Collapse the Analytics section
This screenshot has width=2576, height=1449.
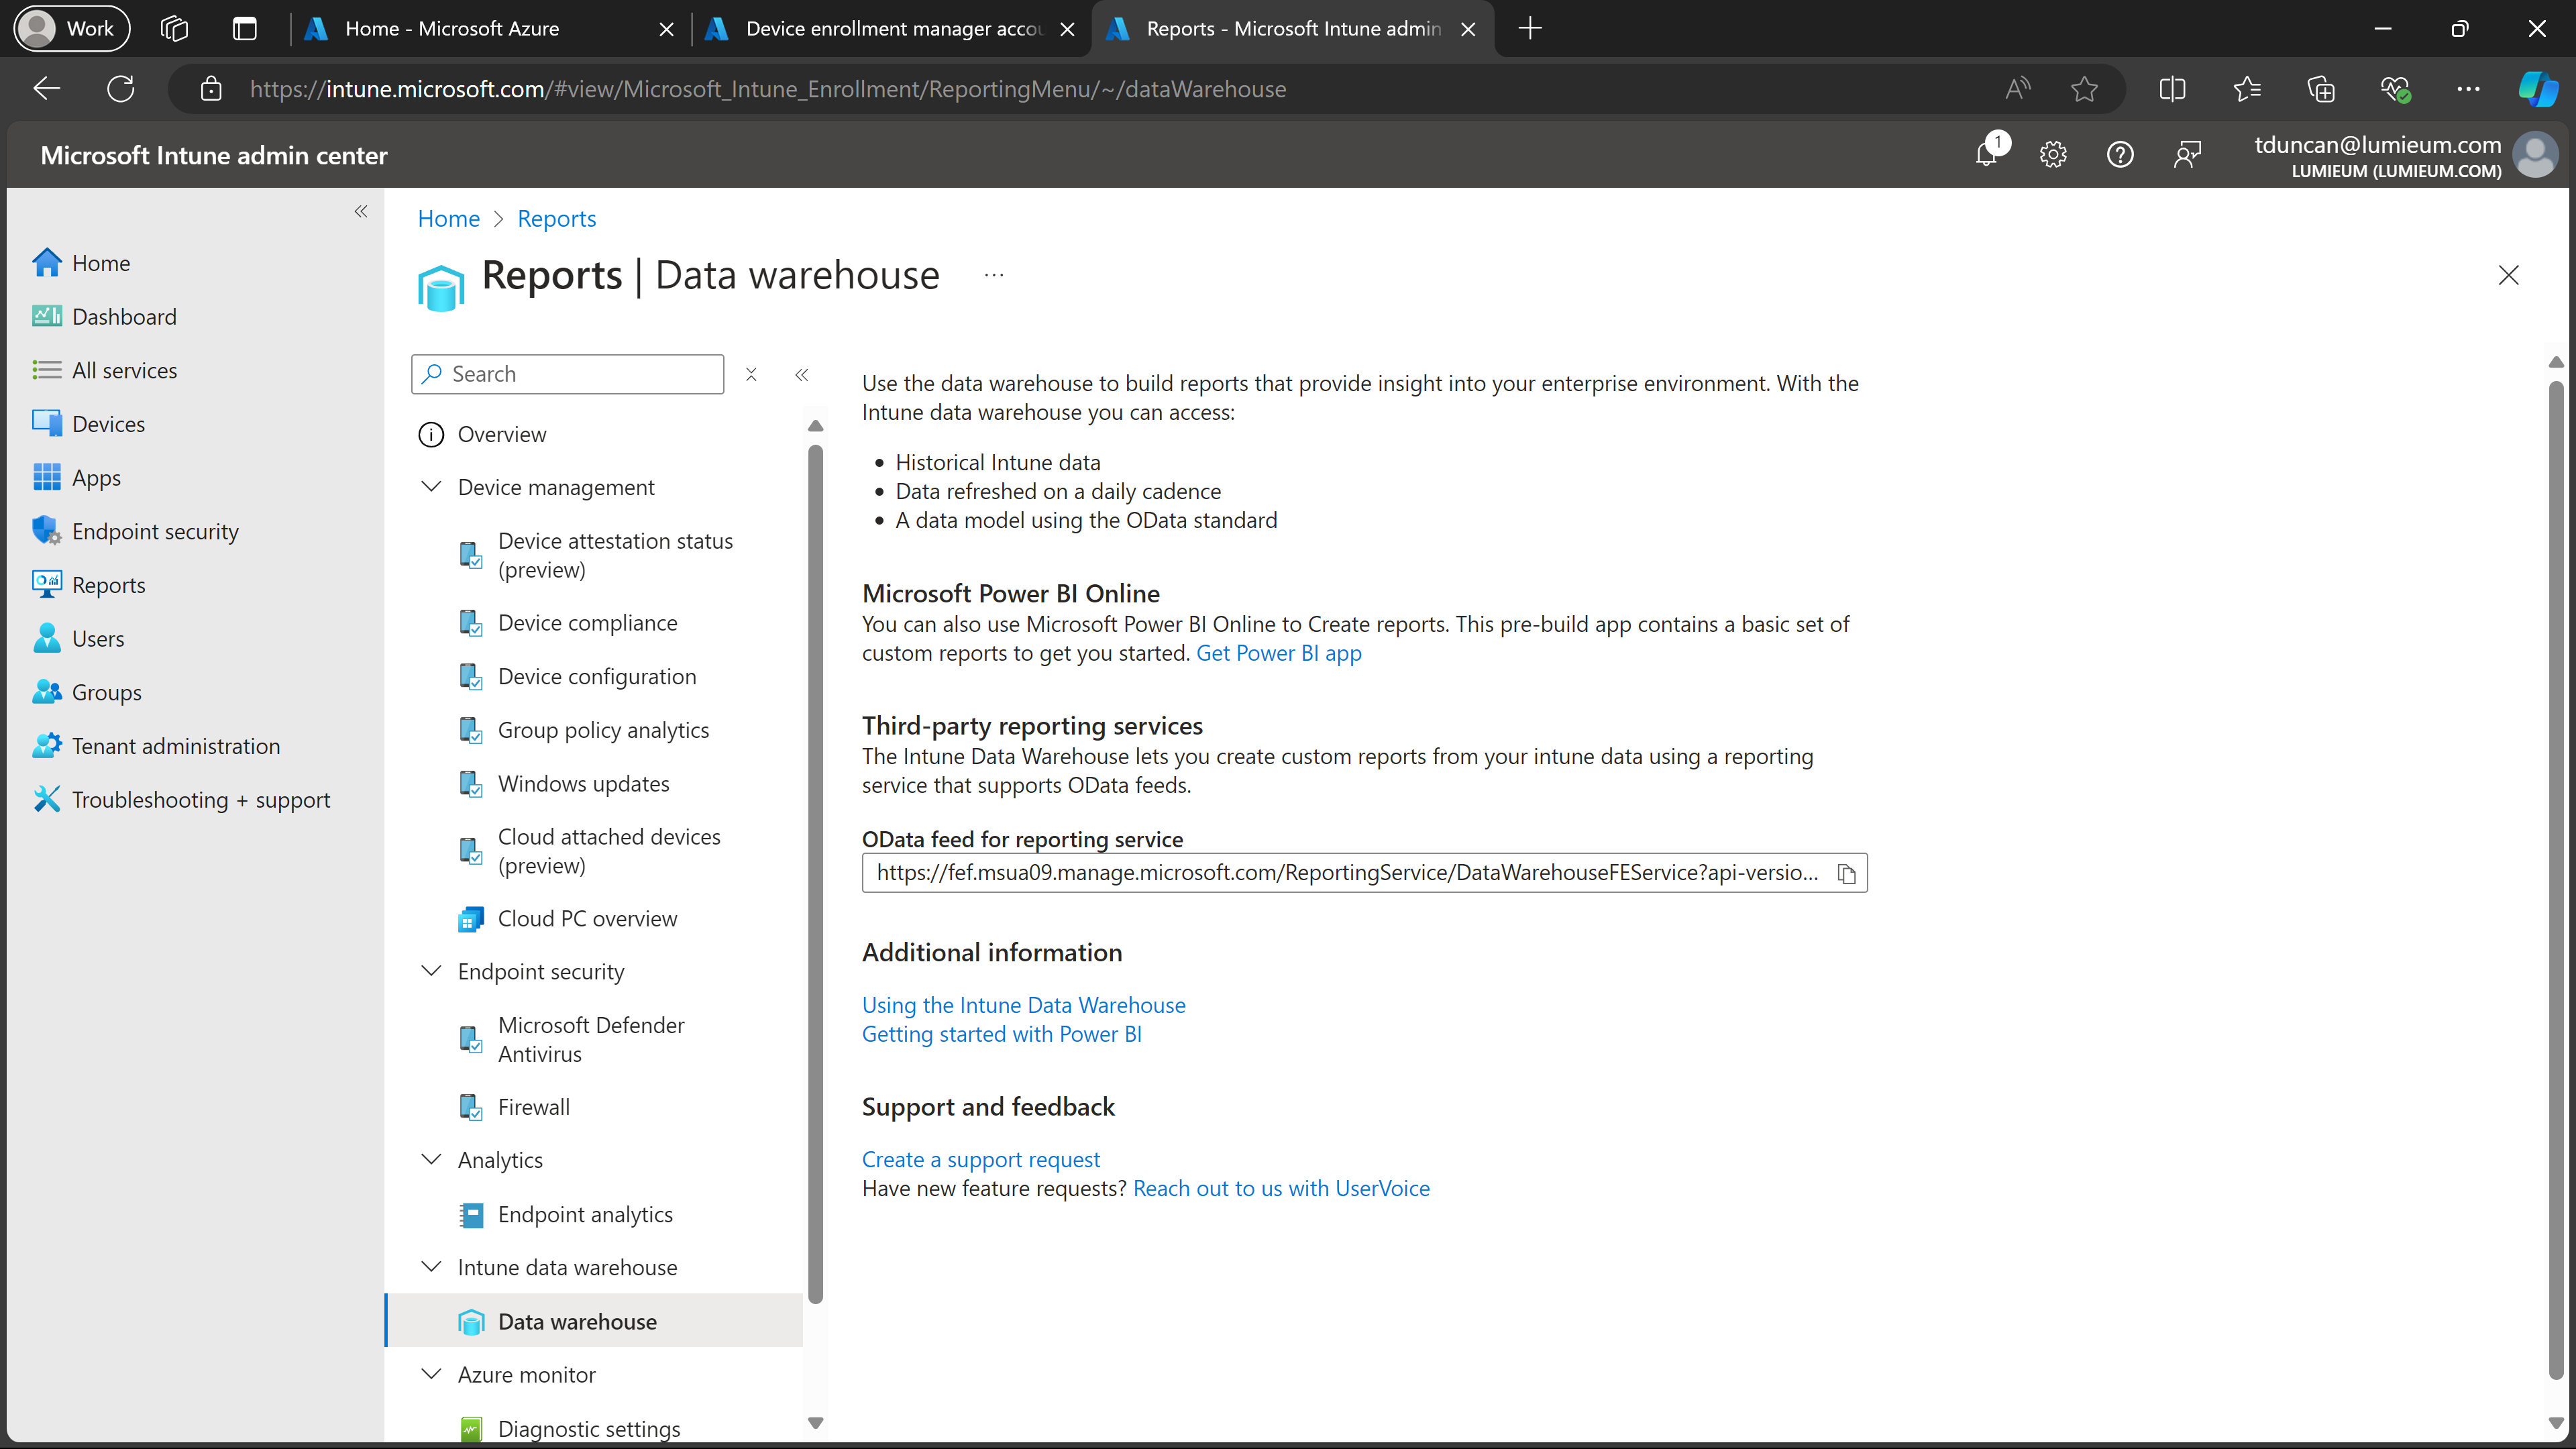(x=431, y=1160)
